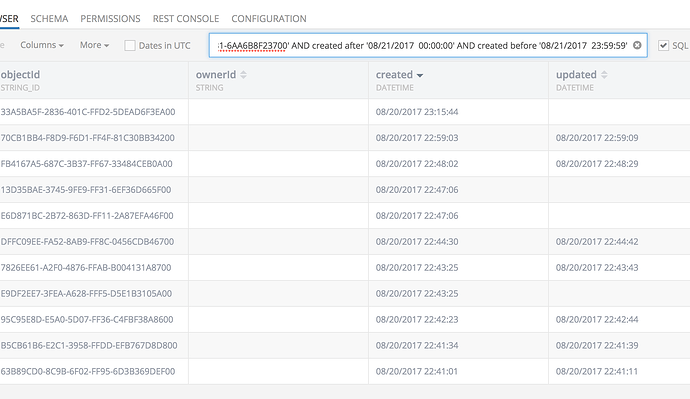Viewport: 690px width, 399px height.
Task: Select objectId FB4167A5-687C-3B37-FF67-33484CEB0A00
Action: (86, 164)
